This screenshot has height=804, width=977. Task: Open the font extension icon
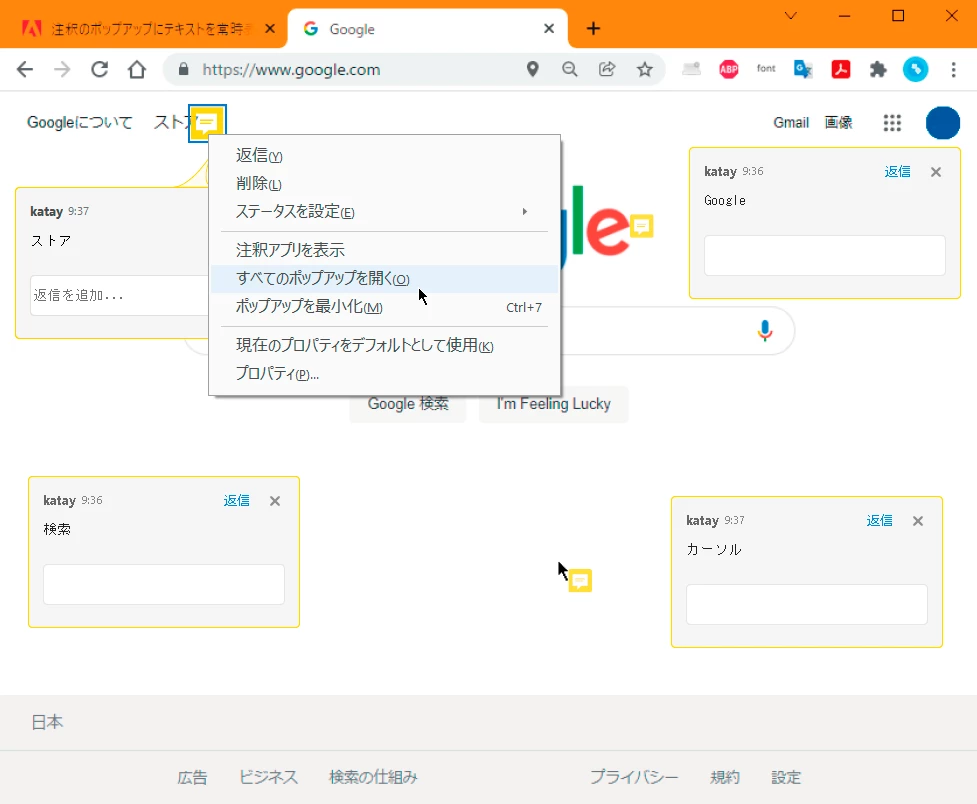pos(766,69)
